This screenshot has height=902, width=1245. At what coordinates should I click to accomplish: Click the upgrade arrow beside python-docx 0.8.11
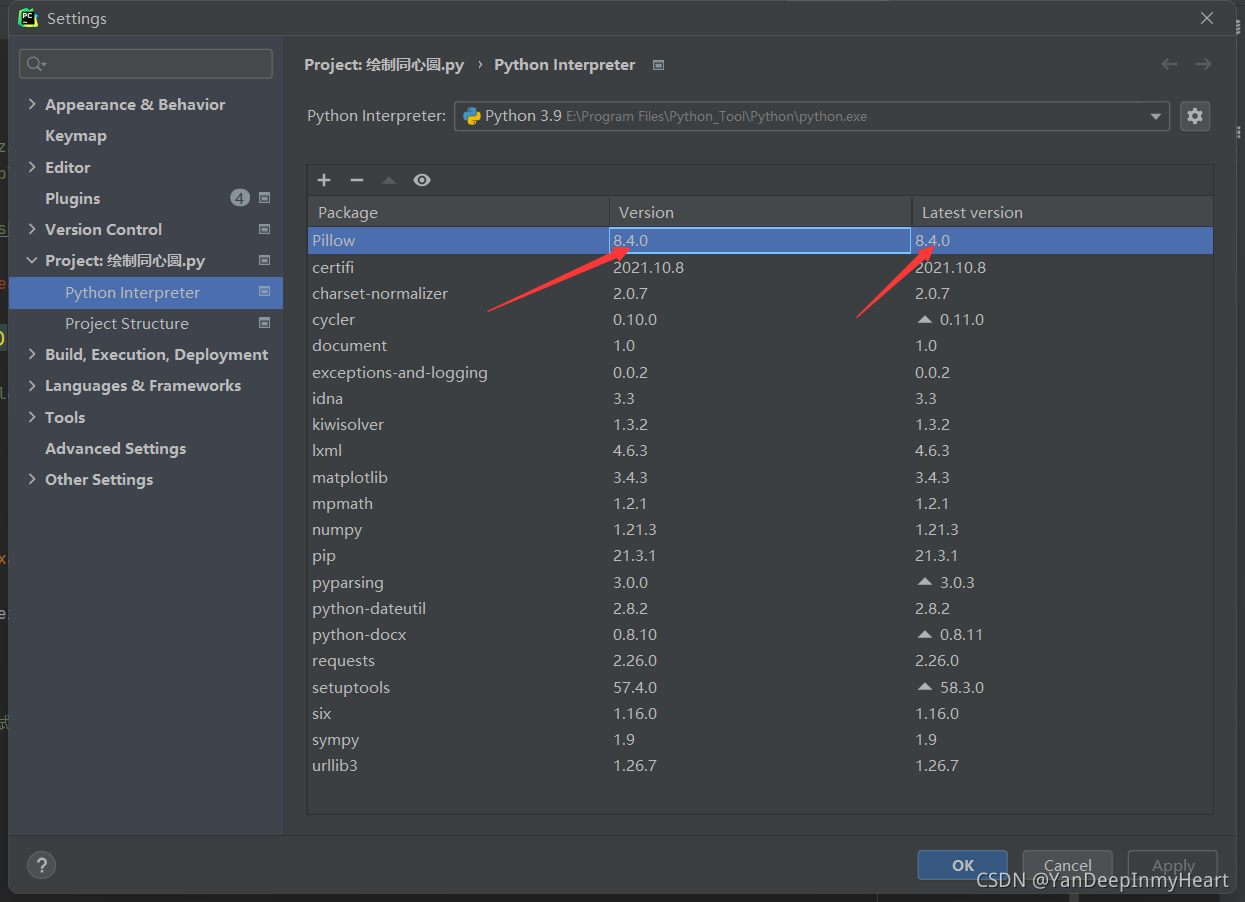click(925, 635)
